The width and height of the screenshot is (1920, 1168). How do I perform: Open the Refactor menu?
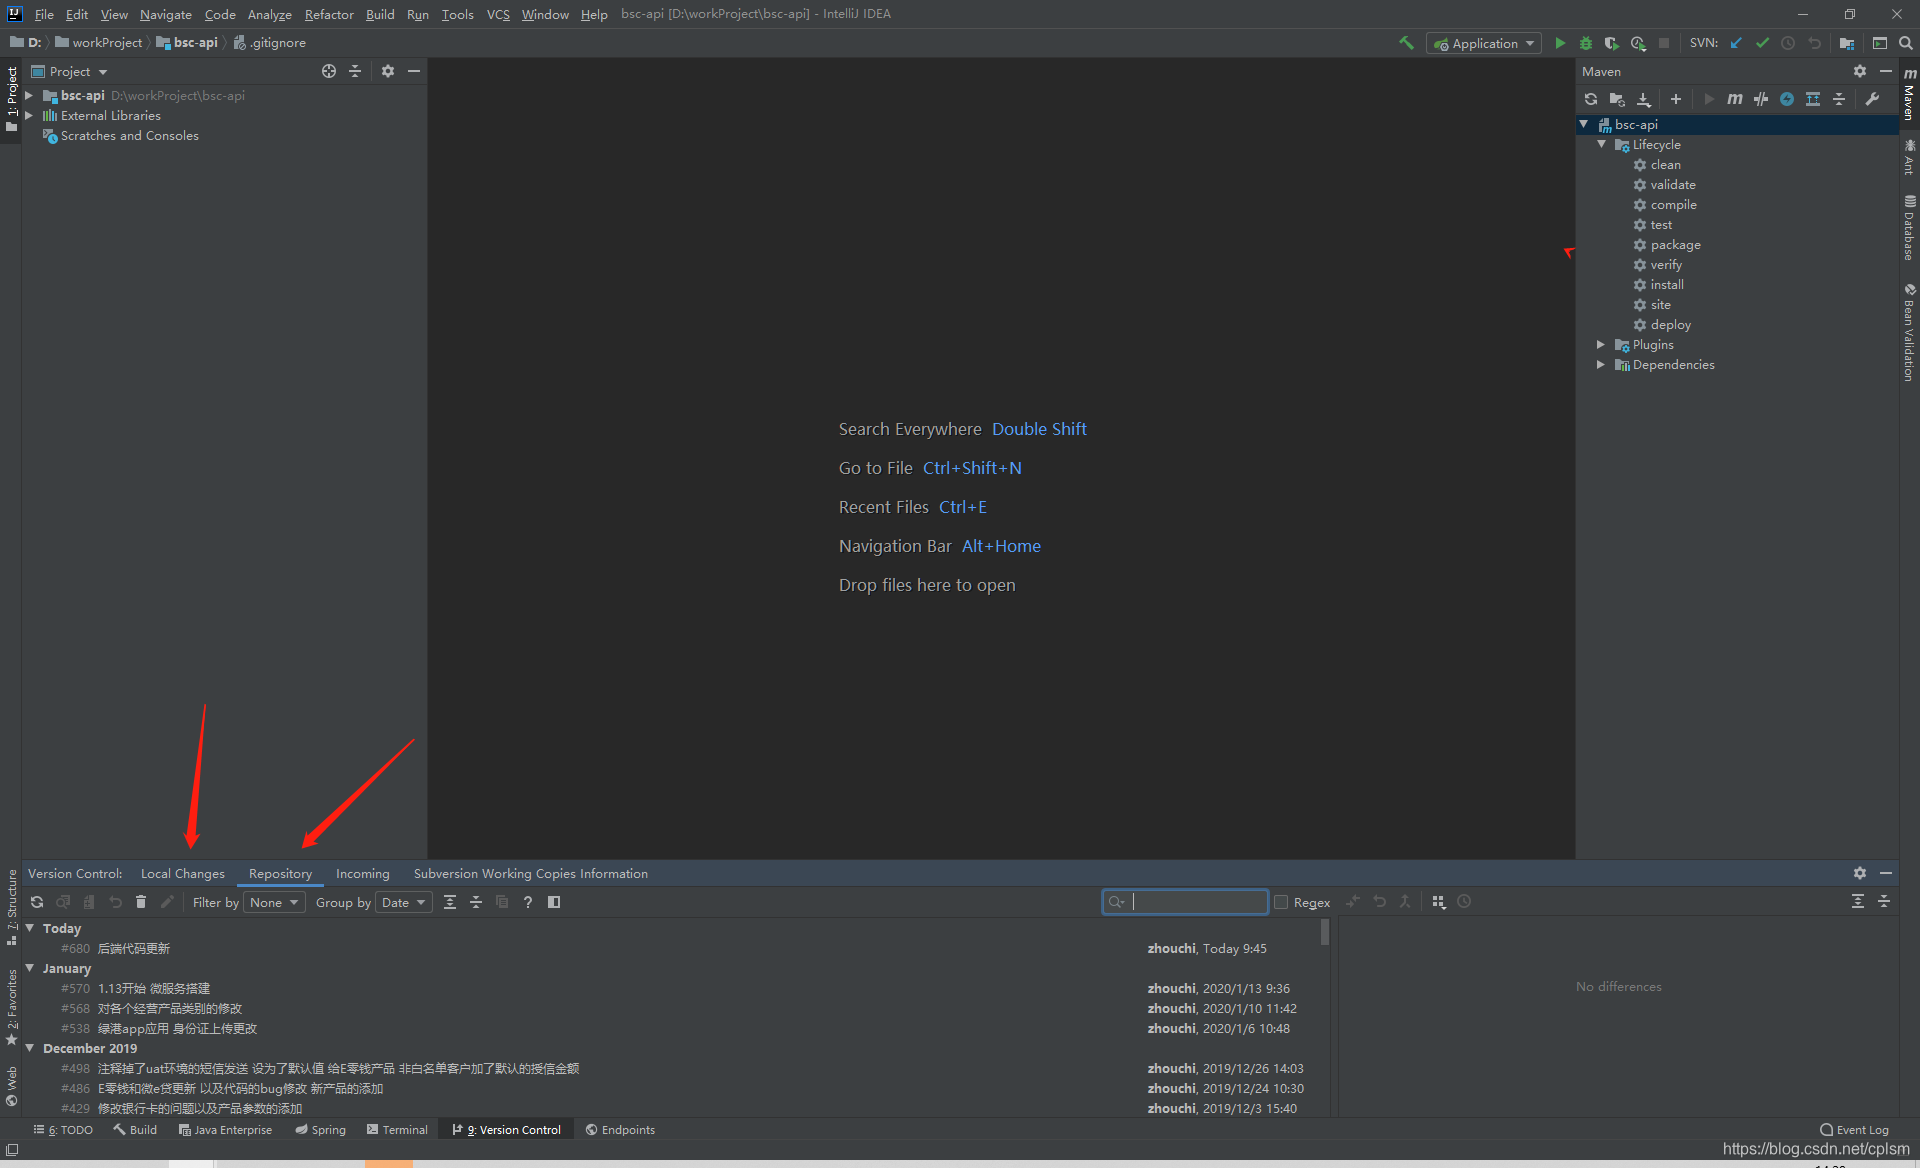[329, 14]
